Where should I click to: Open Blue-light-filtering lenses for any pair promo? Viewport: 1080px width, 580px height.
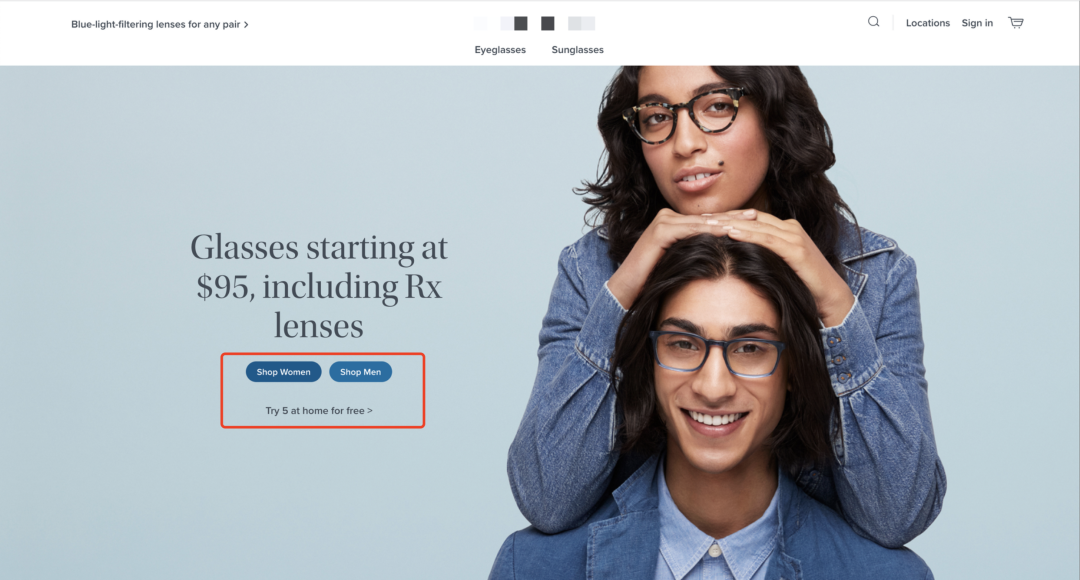pos(160,24)
